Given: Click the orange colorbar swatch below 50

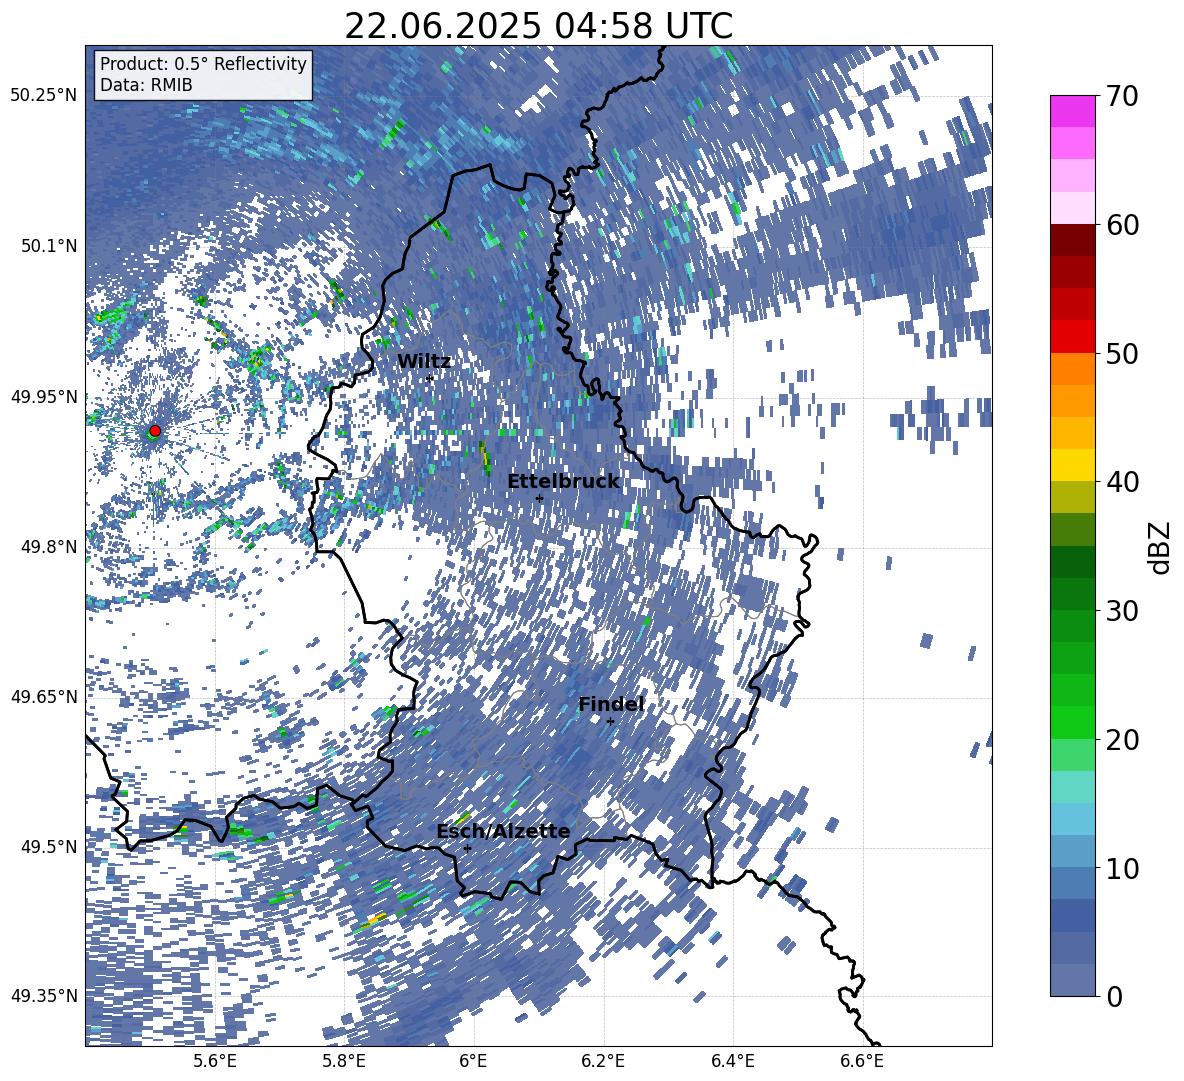Looking at the screenshot, I should (x=1072, y=368).
